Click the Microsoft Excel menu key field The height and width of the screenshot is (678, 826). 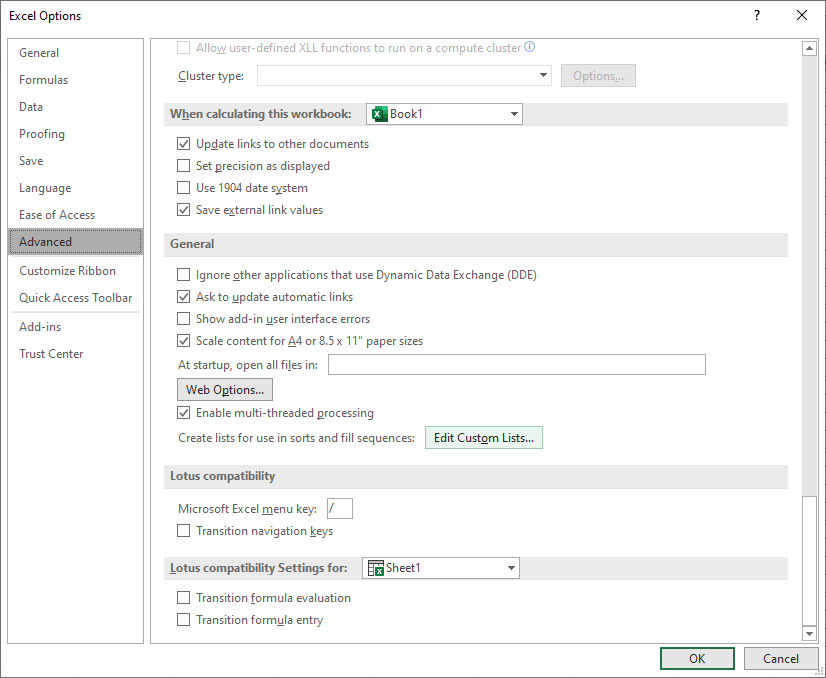click(x=340, y=508)
